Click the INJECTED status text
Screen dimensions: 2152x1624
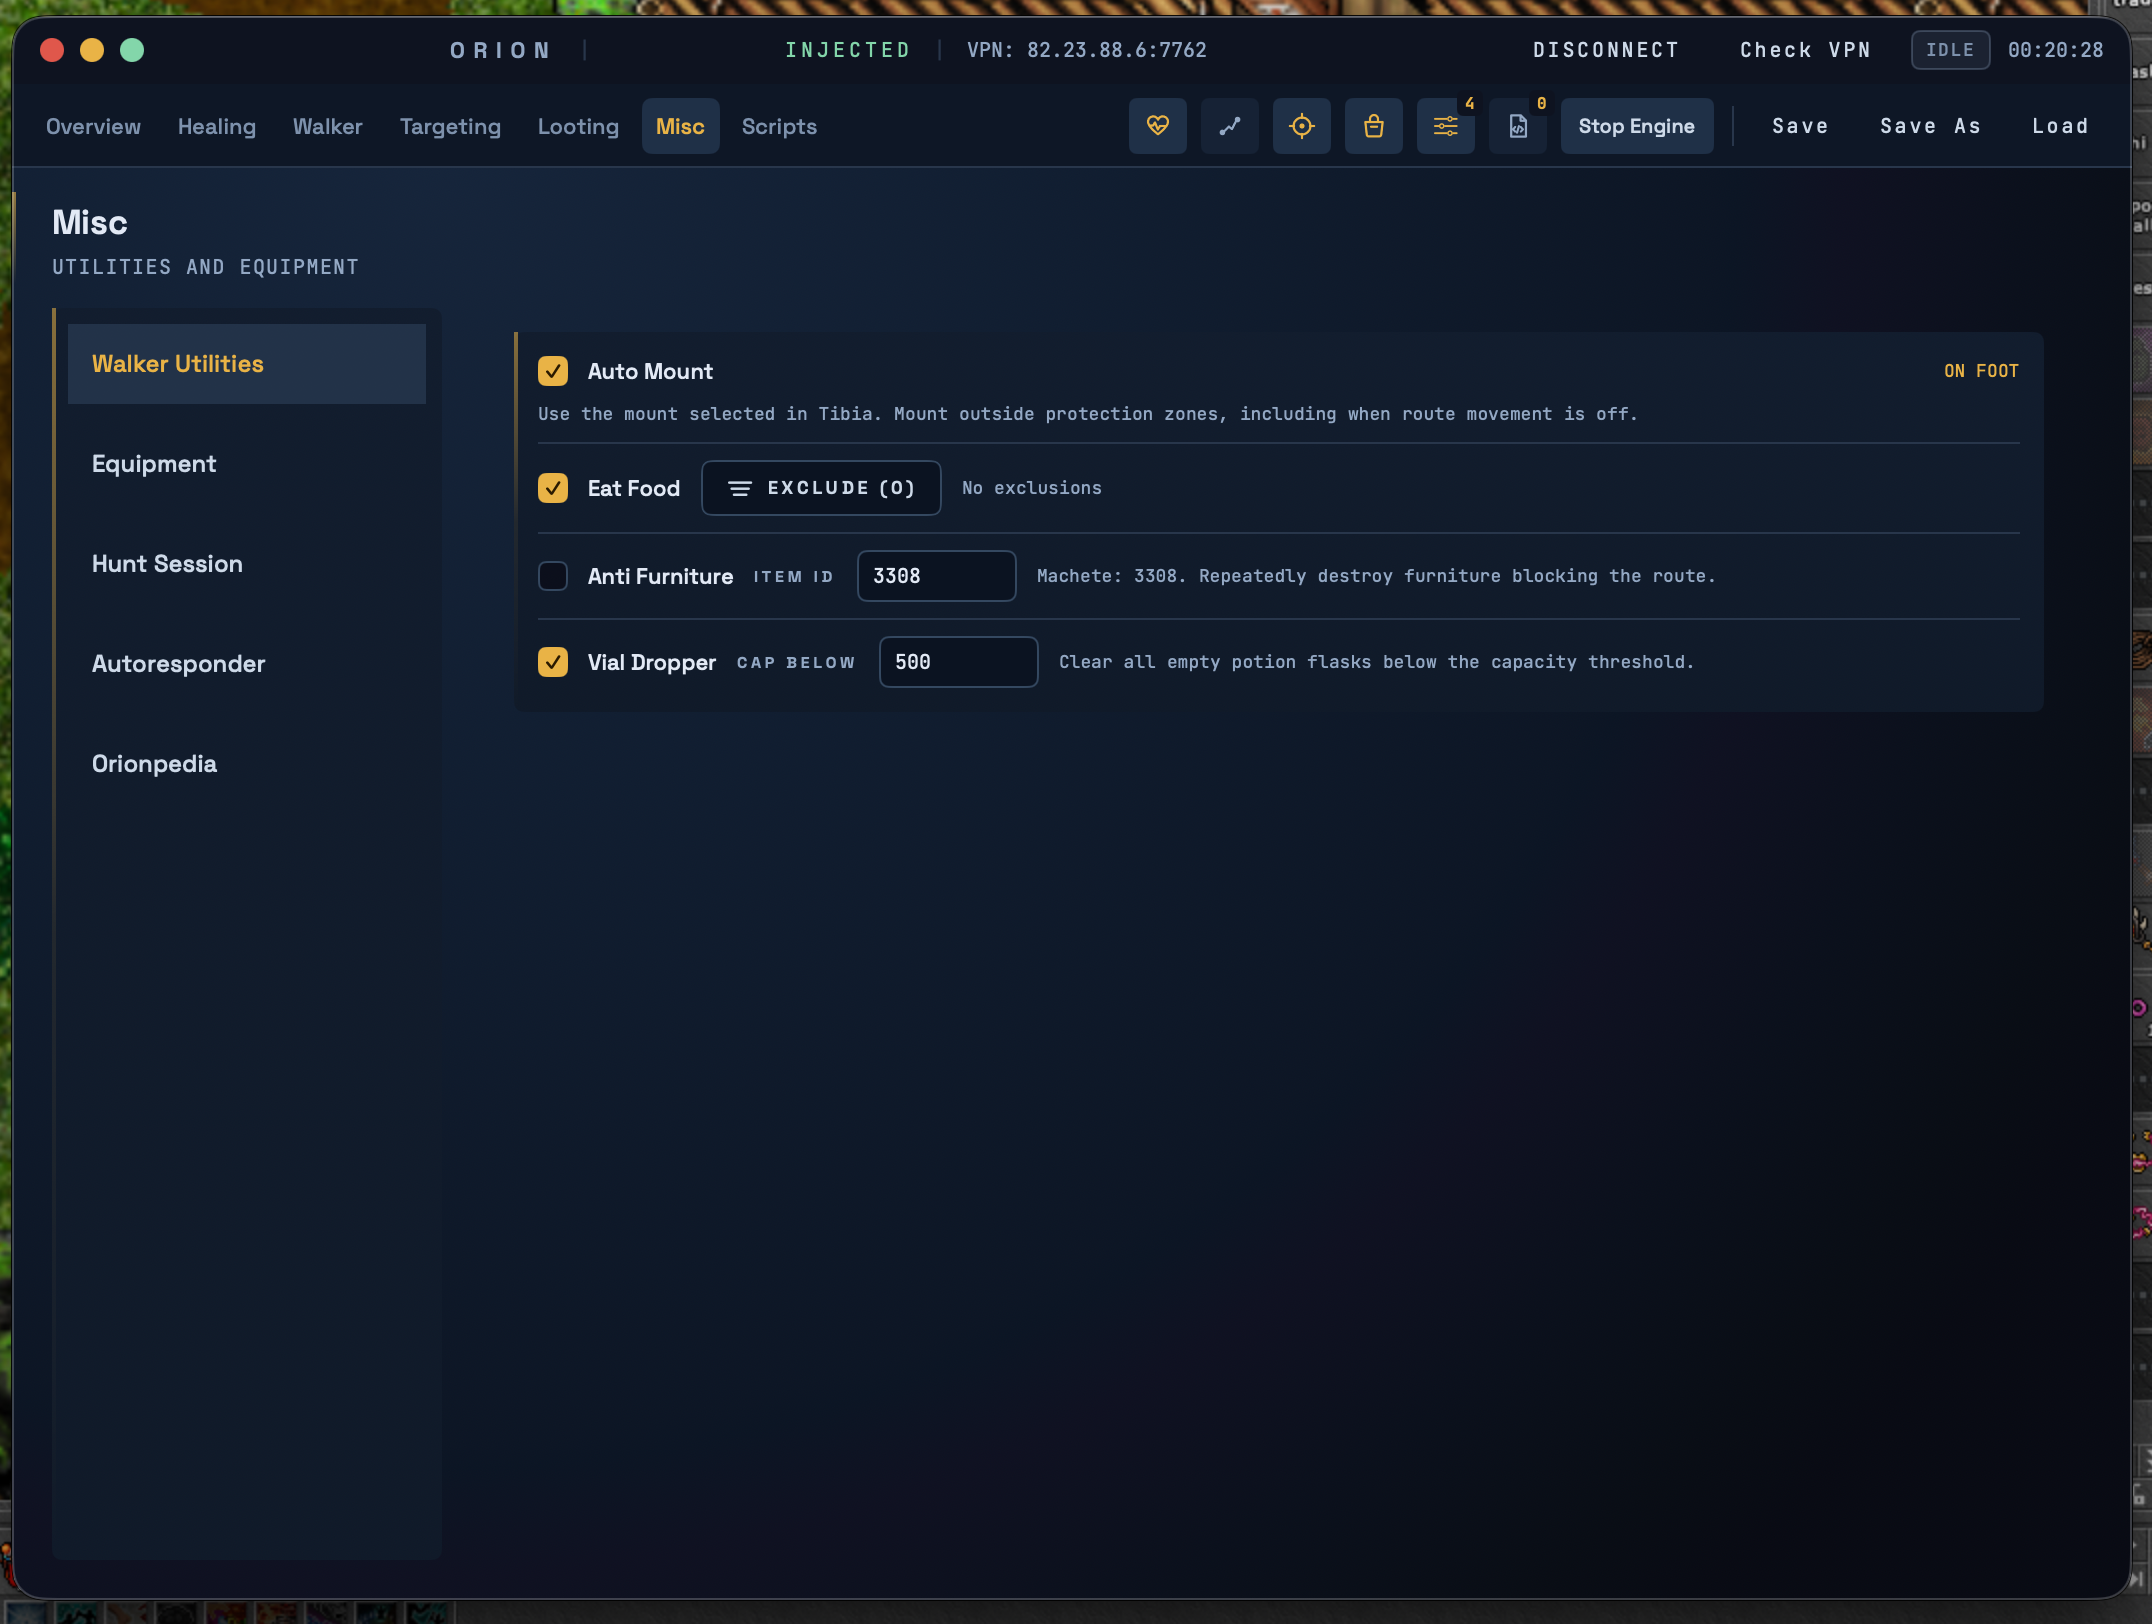pos(848,50)
